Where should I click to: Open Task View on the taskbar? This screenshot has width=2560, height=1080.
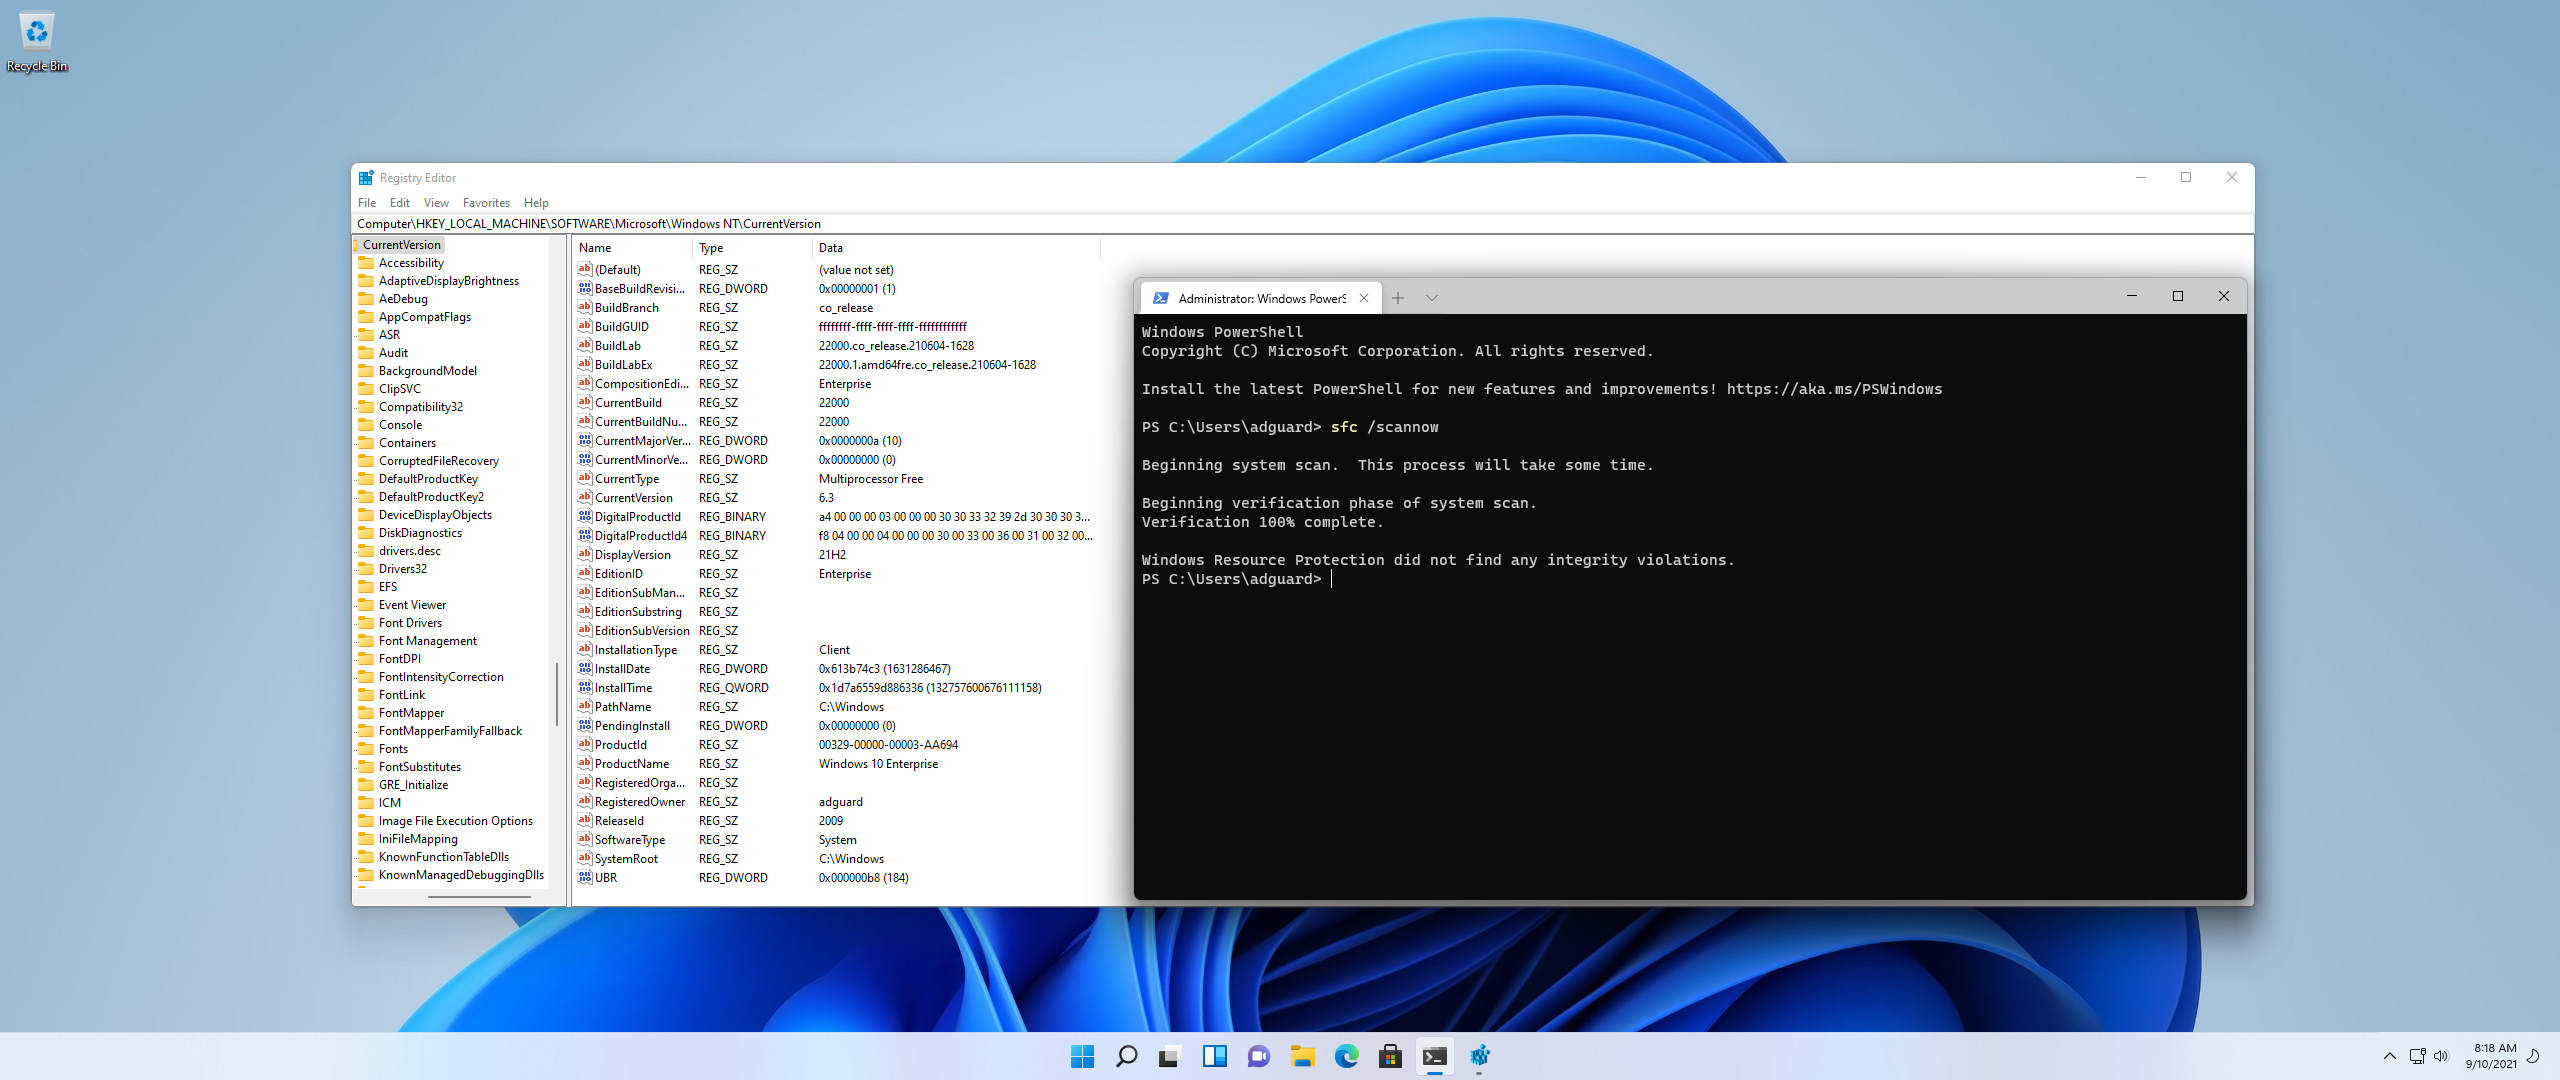pos(1170,1056)
